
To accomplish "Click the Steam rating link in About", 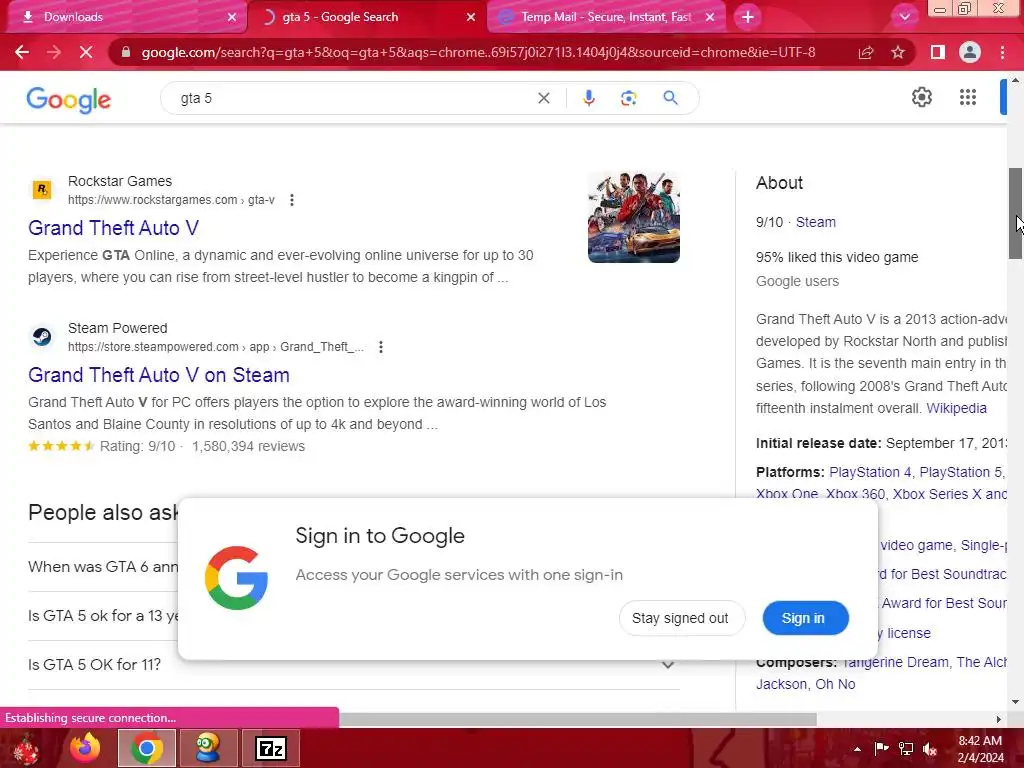I will click(x=816, y=222).
